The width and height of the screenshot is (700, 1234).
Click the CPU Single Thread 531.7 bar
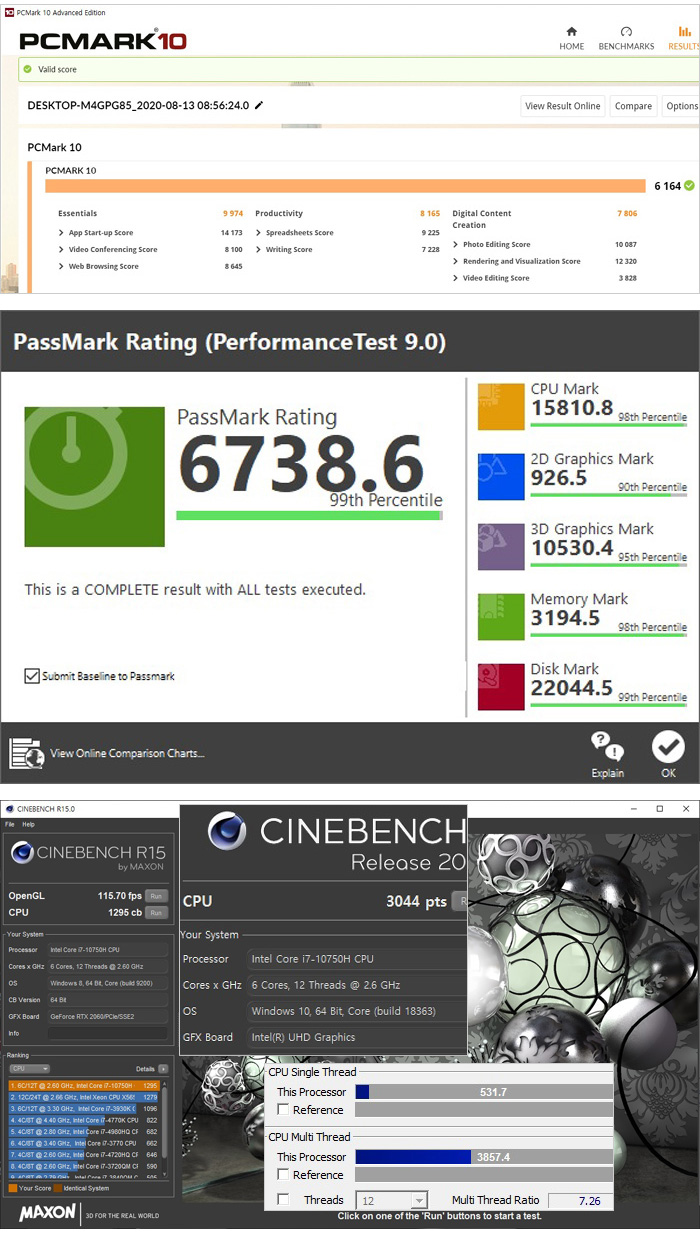click(484, 1092)
